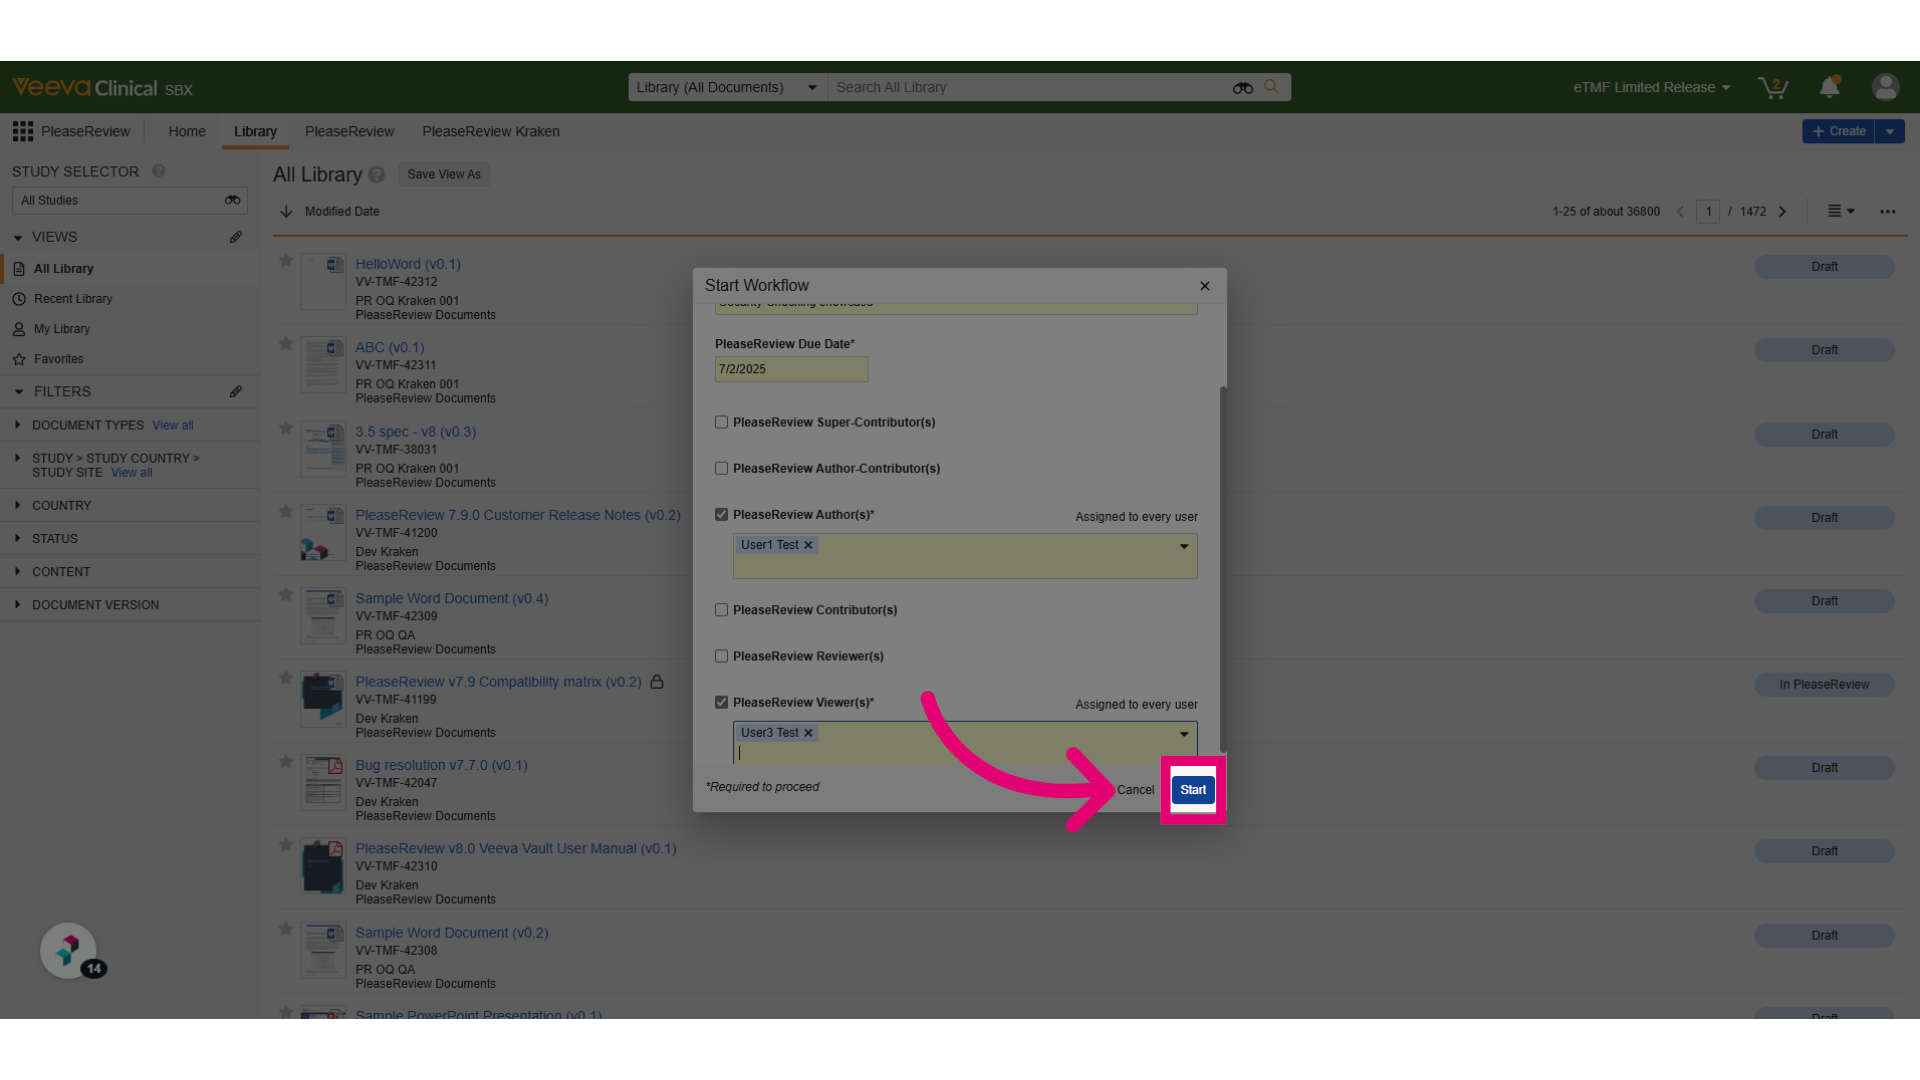Check PleaseReview Super-Contributor(s) checkbox
Viewport: 1920px width, 1080px height.
721,422
